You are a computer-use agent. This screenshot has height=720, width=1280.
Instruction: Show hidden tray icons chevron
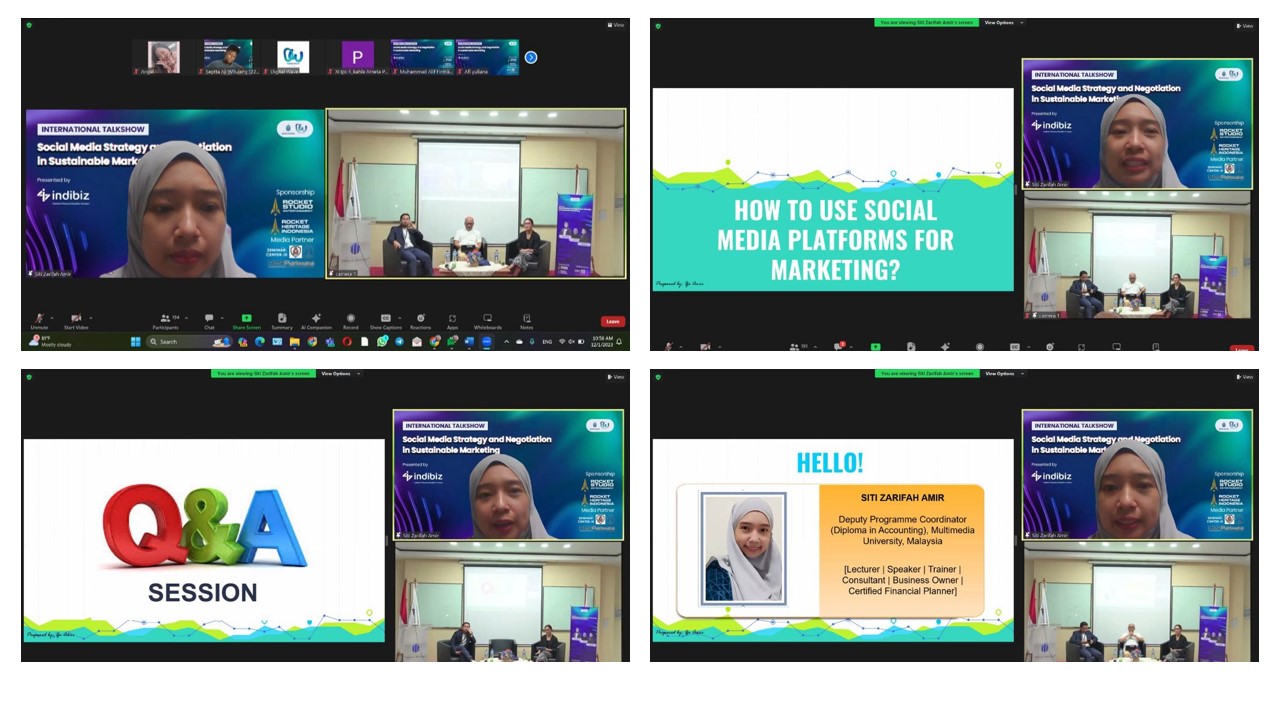tap(506, 341)
